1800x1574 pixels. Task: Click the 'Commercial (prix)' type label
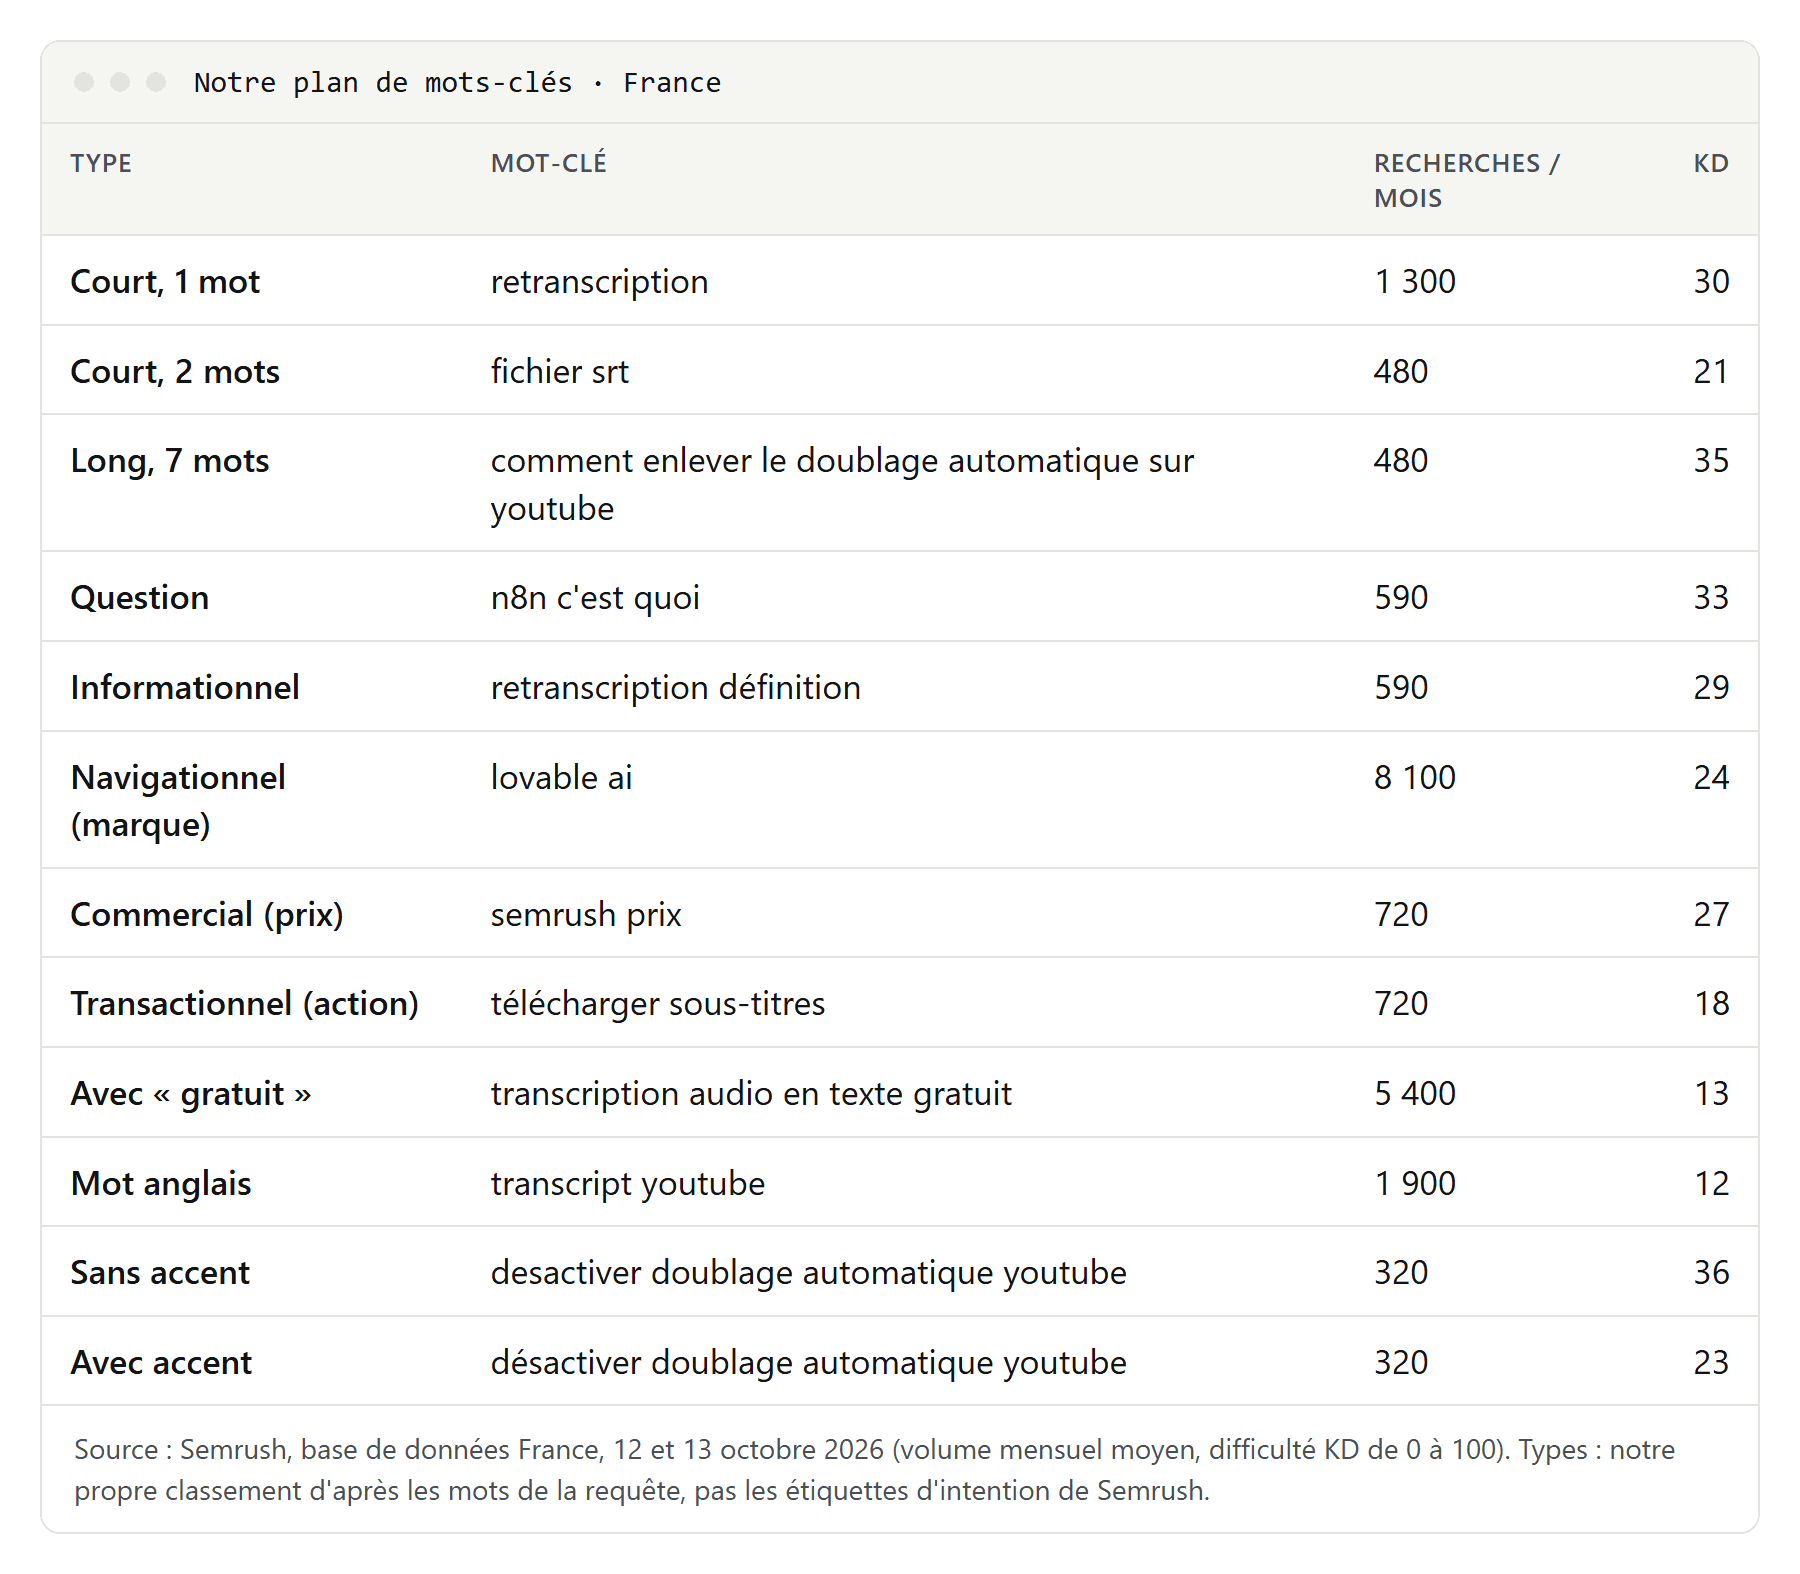point(207,914)
